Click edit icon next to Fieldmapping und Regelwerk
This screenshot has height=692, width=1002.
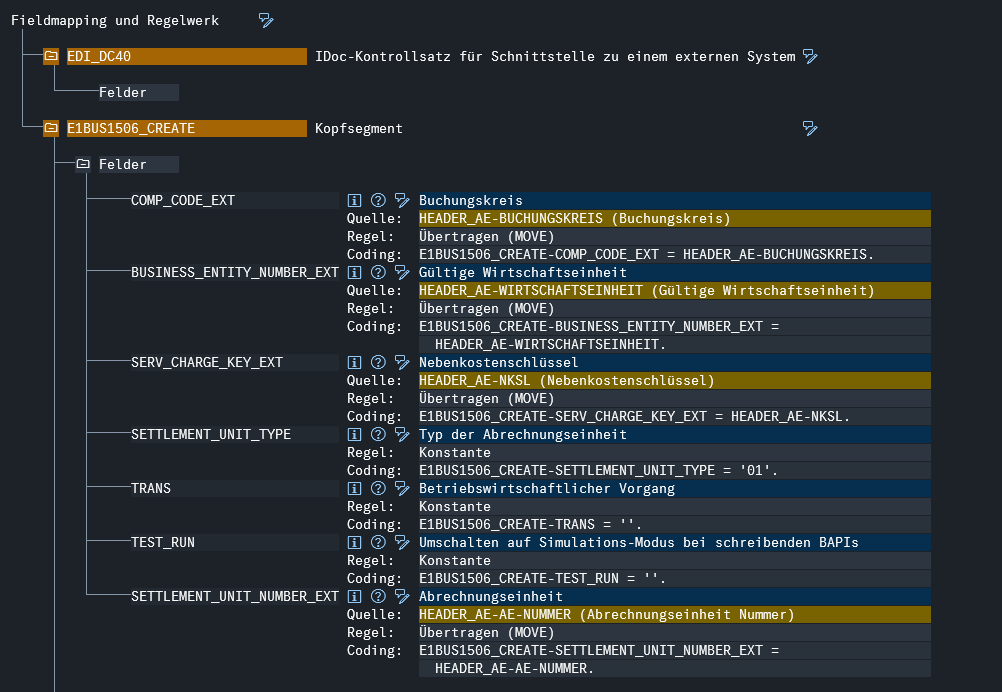pyautogui.click(x=266, y=20)
